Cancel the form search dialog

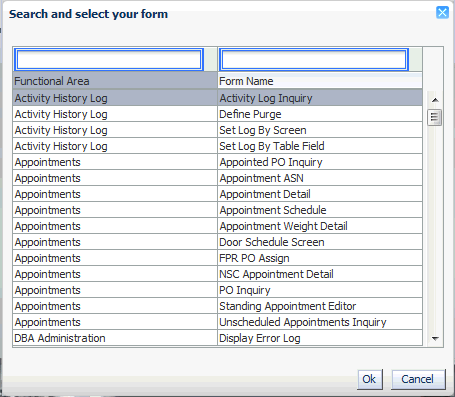(418, 379)
